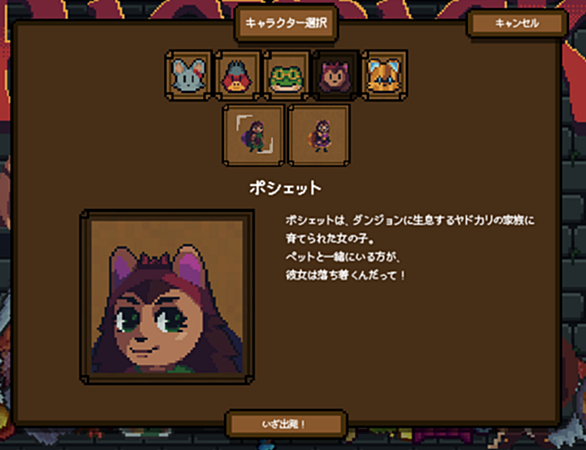Click the ポシェット character name heading
This screenshot has height=450, width=586.
[x=286, y=188]
